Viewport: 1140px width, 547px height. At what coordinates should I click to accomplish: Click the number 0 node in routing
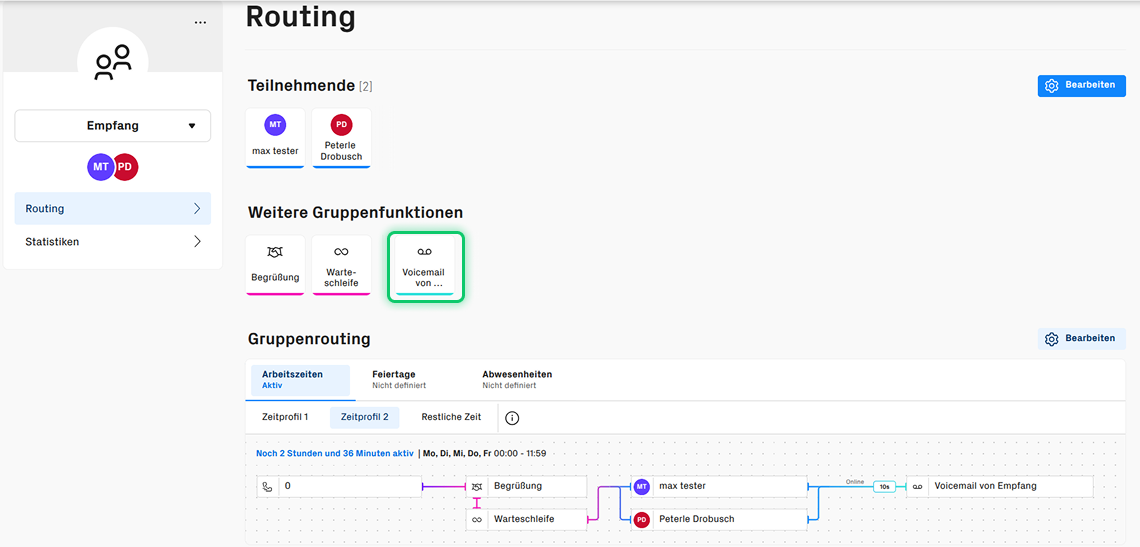340,487
